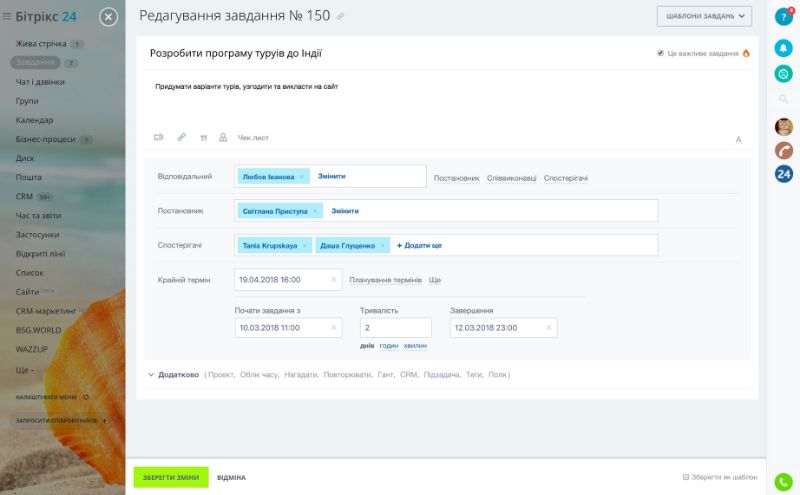
Task: Open the notifications bell icon
Action: [x=784, y=47]
